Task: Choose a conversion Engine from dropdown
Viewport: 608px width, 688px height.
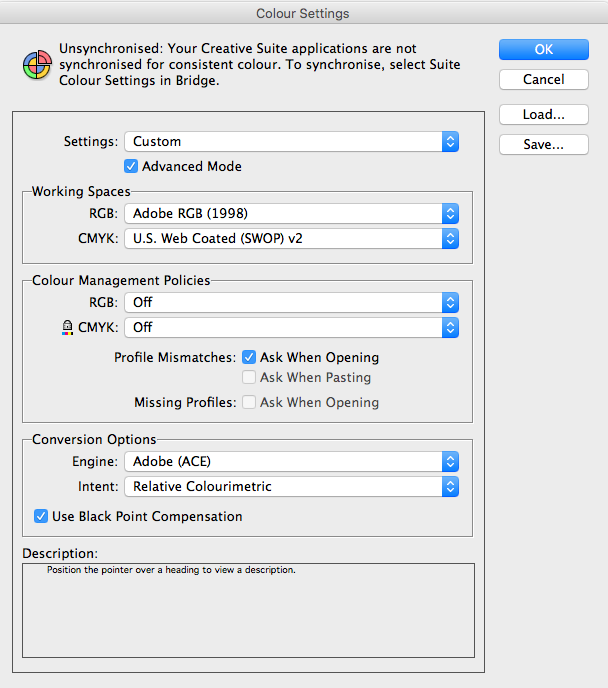Action: coord(291,462)
